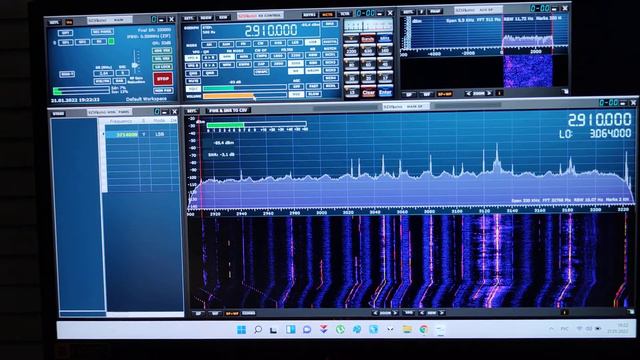
Task: Click PWR & SNR TO CSV button
Action: (x=228, y=110)
